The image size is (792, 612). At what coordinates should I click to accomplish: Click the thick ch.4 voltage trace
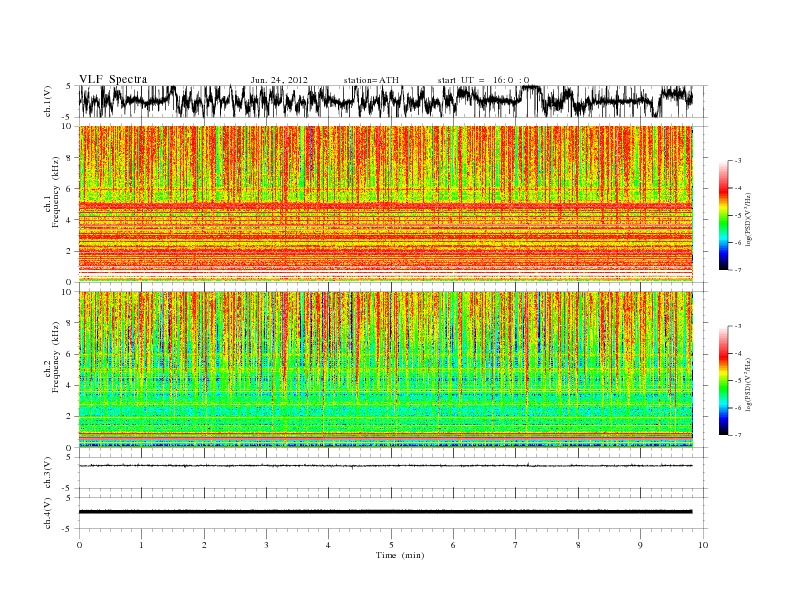[x=385, y=512]
